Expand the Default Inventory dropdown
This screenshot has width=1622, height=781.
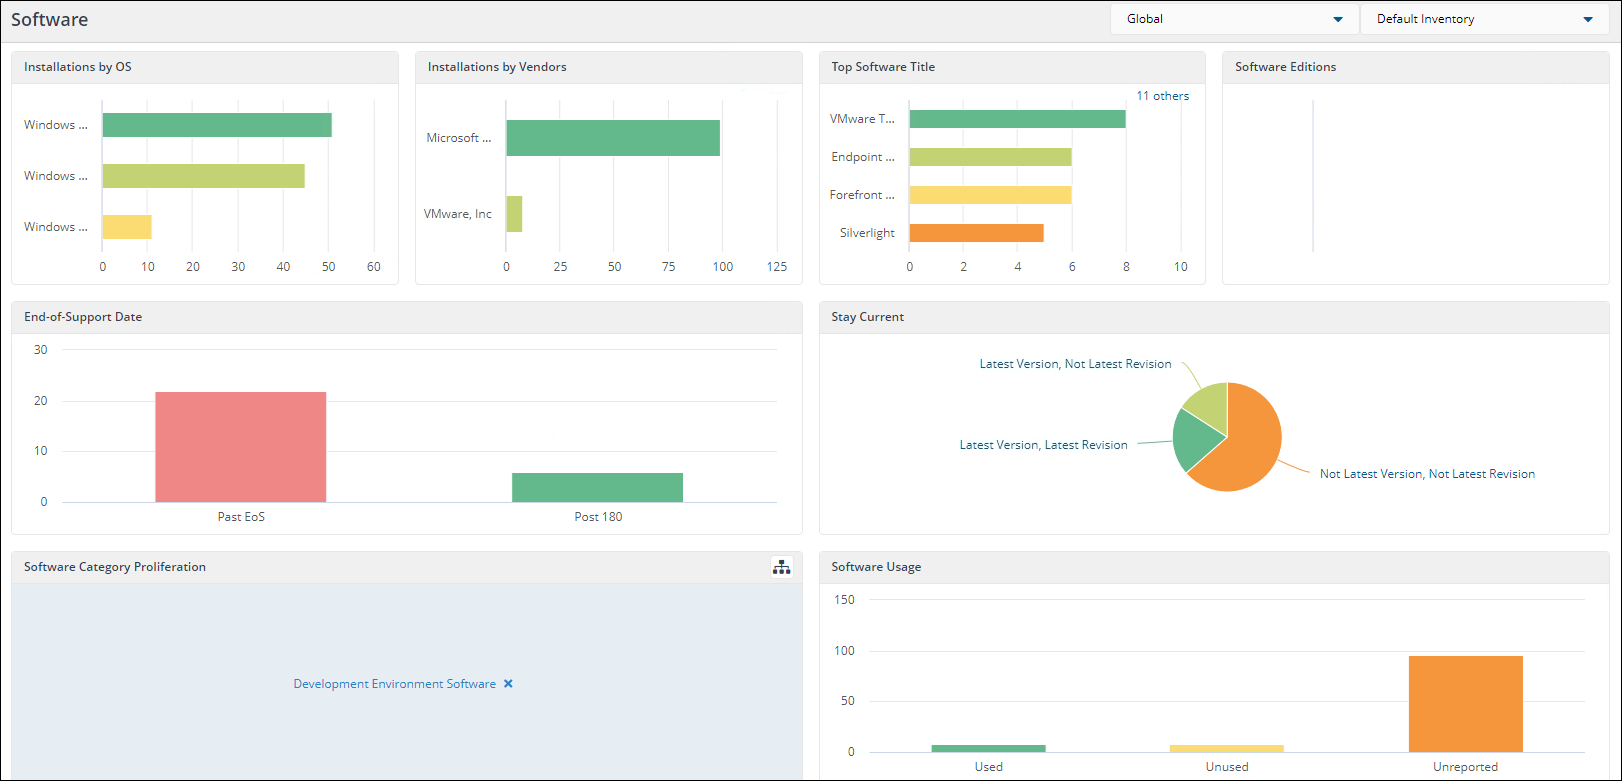1484,19
